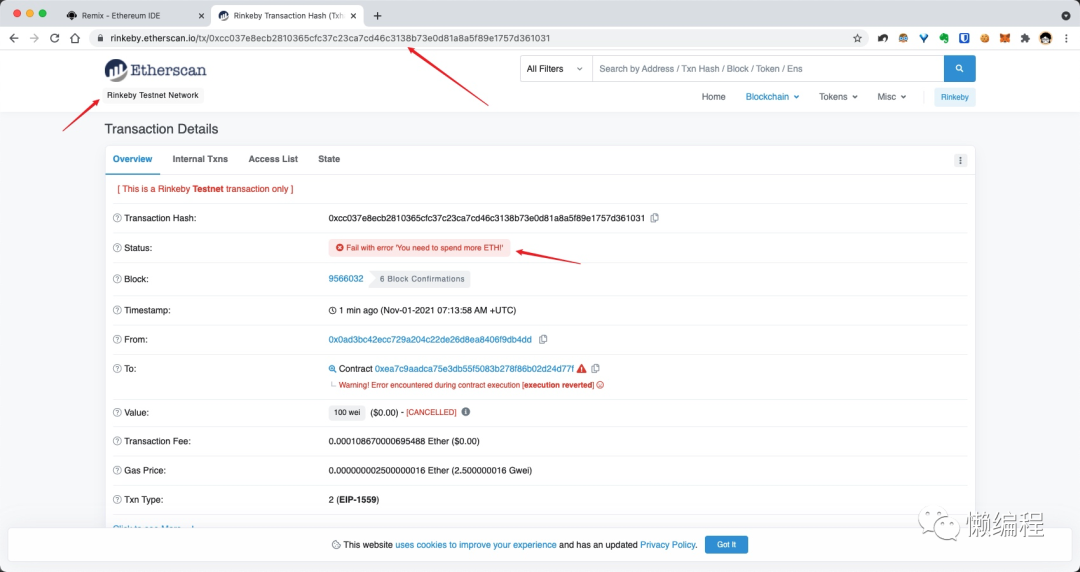1080x572 pixels.
Task: Switch to the State tab
Action: [x=329, y=159]
